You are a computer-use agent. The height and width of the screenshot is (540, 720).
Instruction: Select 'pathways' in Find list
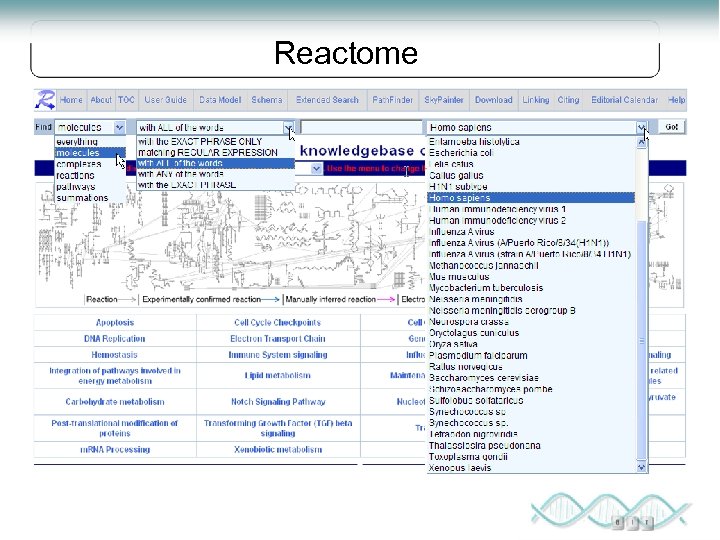[90, 186]
